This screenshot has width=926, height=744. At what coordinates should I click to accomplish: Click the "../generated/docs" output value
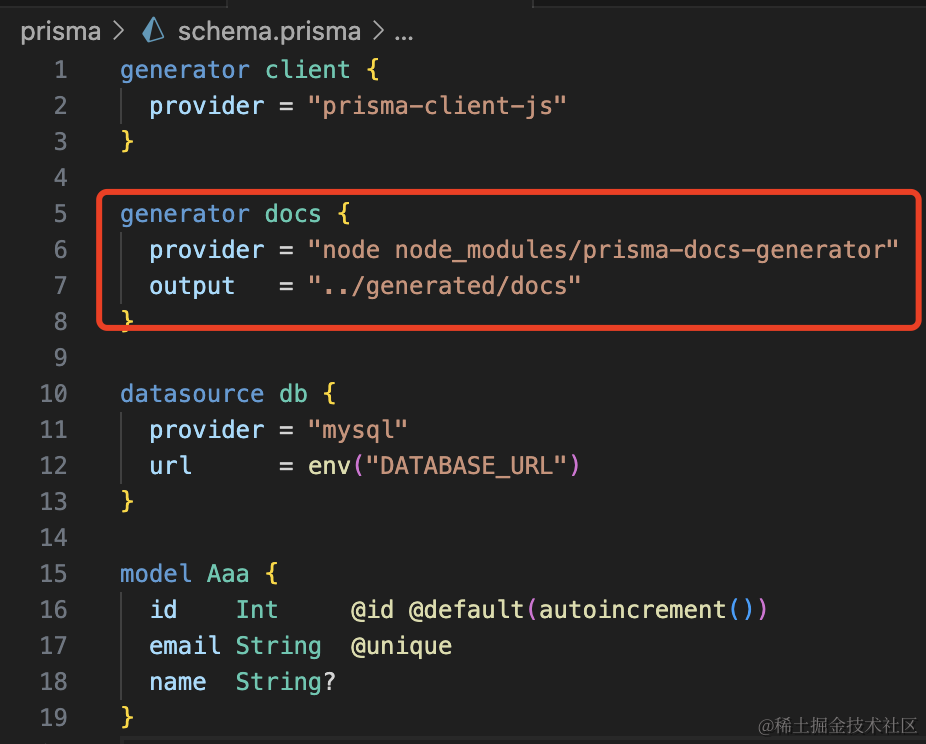click(x=444, y=286)
